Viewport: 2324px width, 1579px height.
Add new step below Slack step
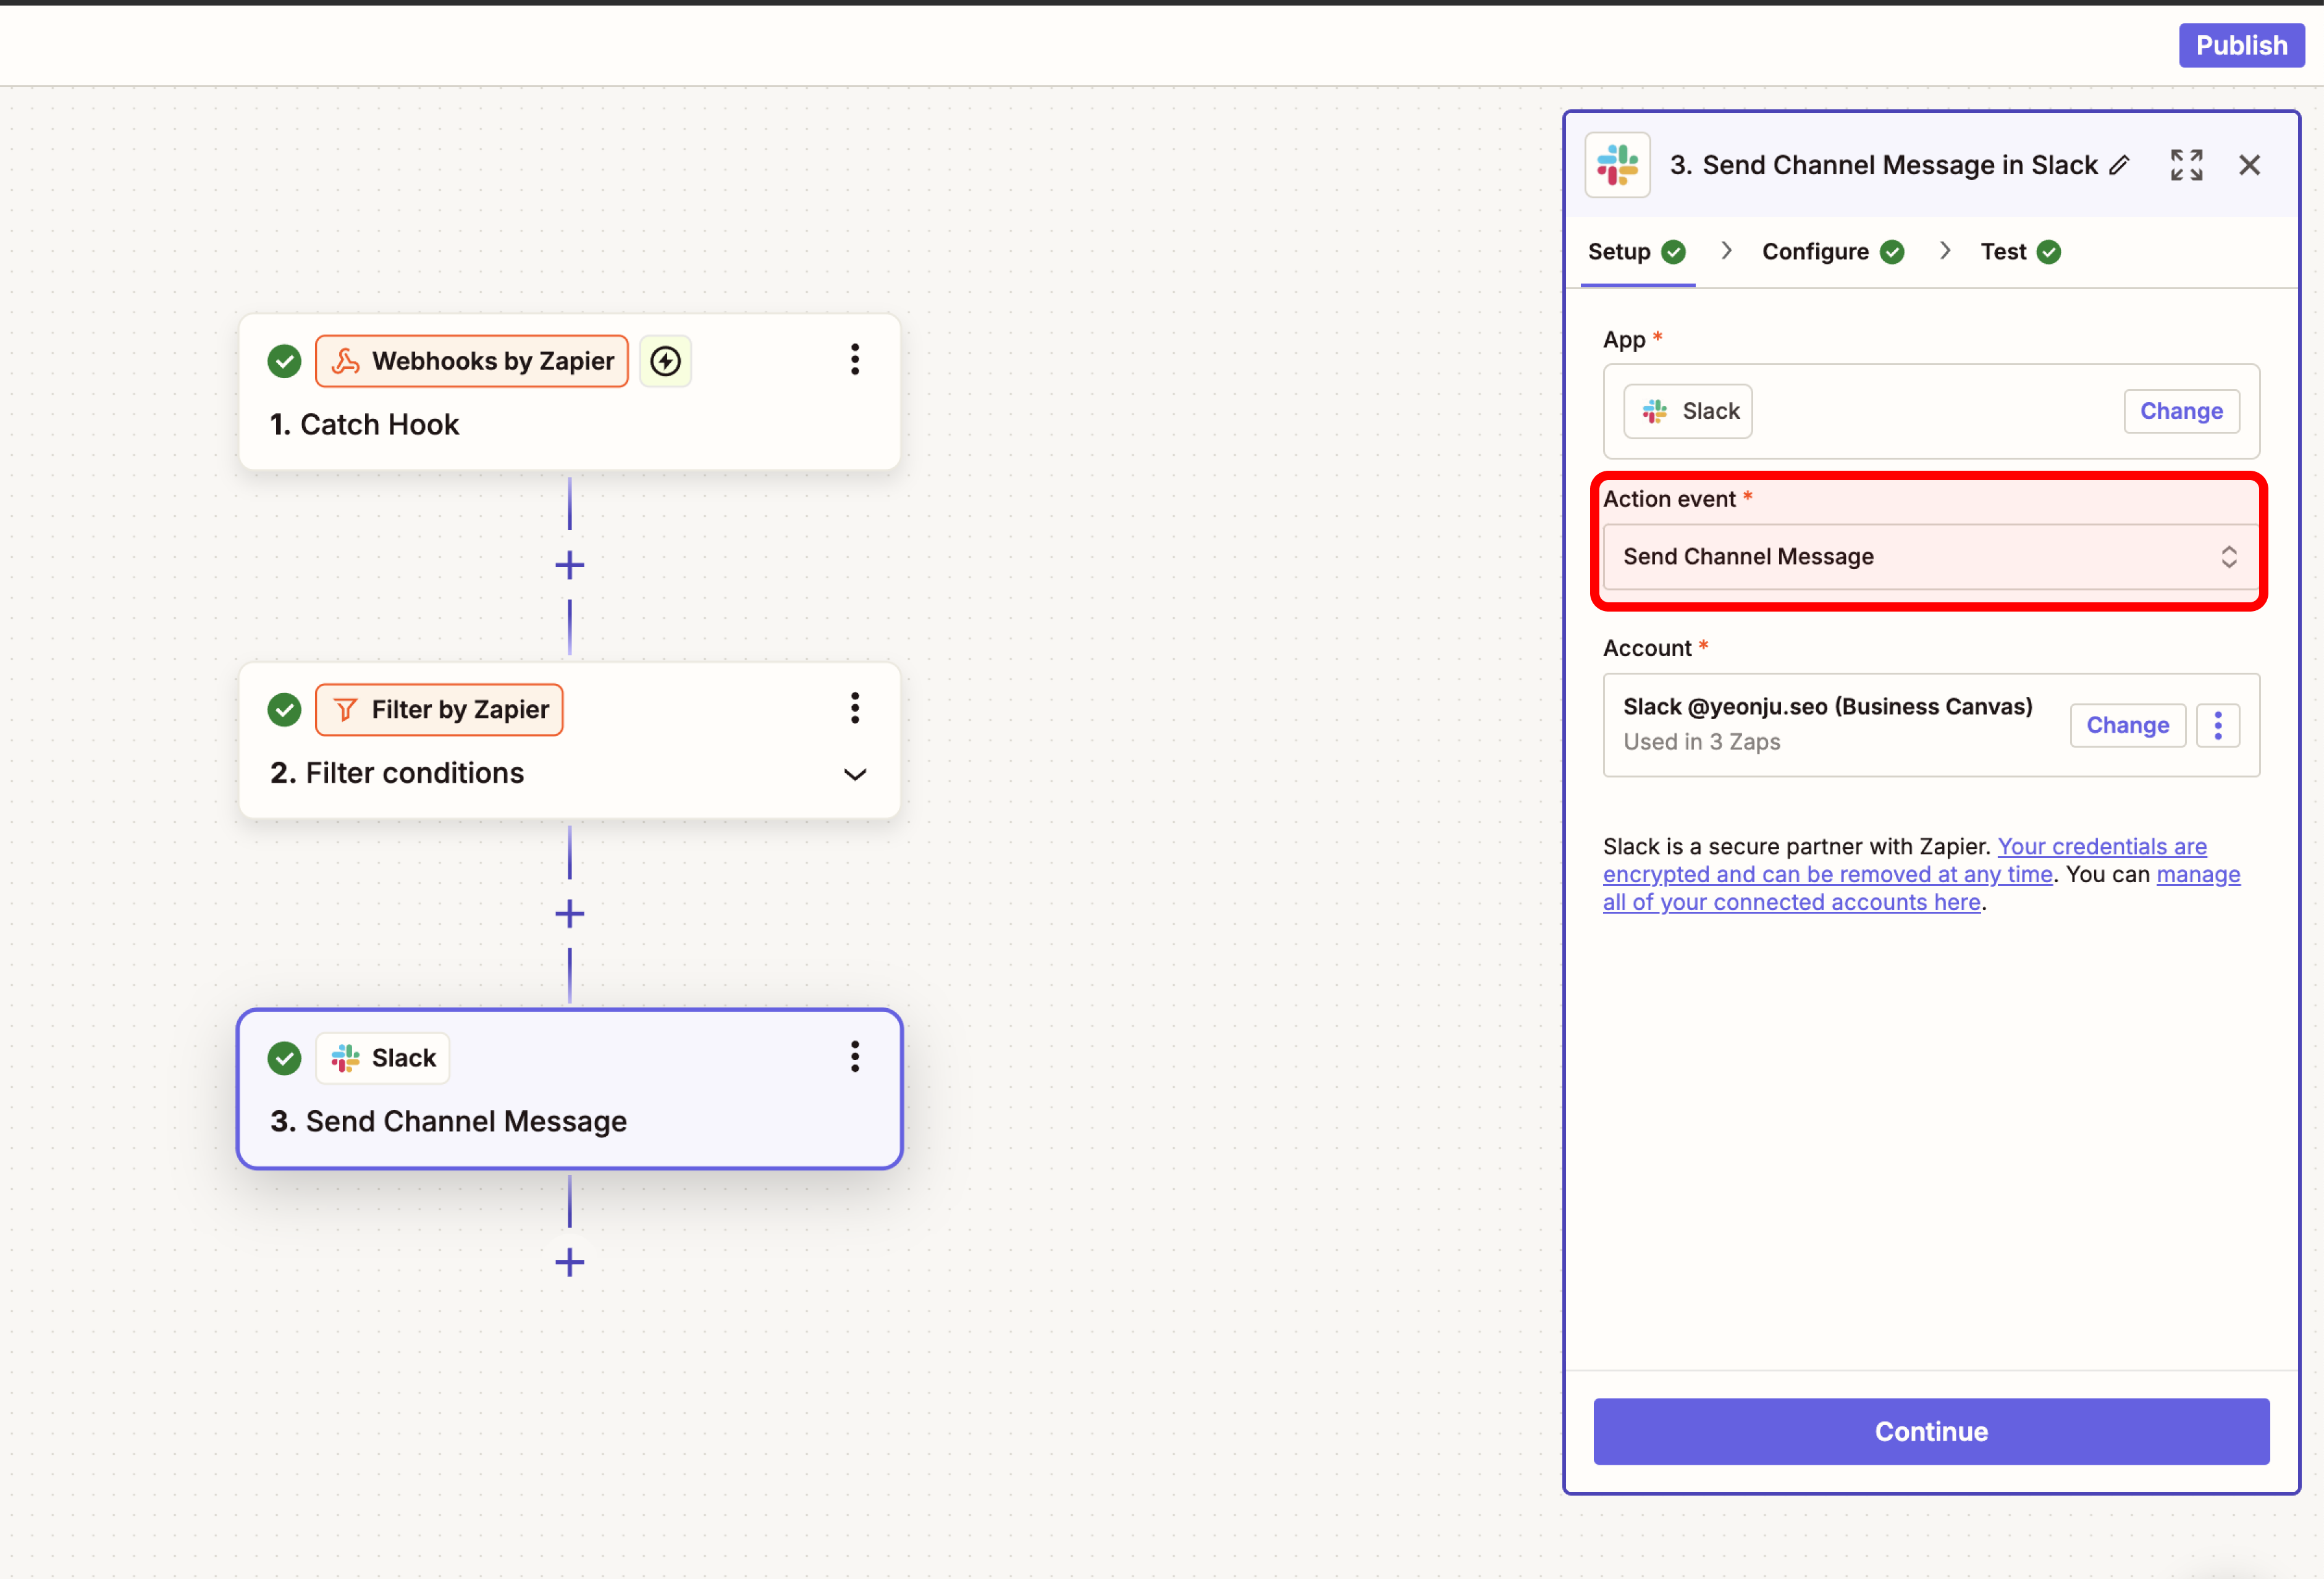(570, 1262)
